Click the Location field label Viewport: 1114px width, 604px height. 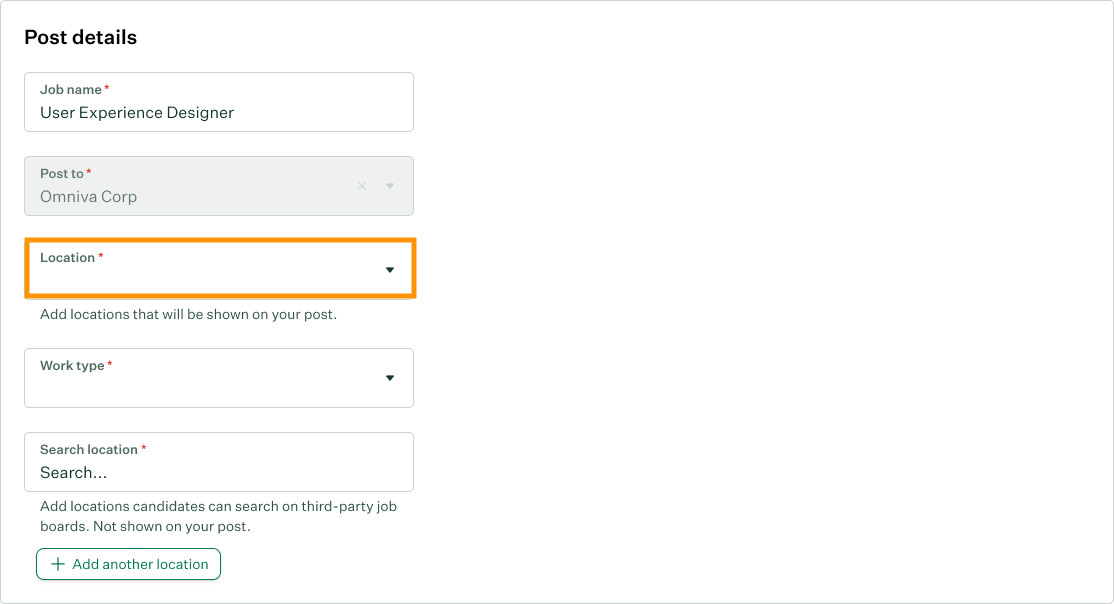[67, 258]
